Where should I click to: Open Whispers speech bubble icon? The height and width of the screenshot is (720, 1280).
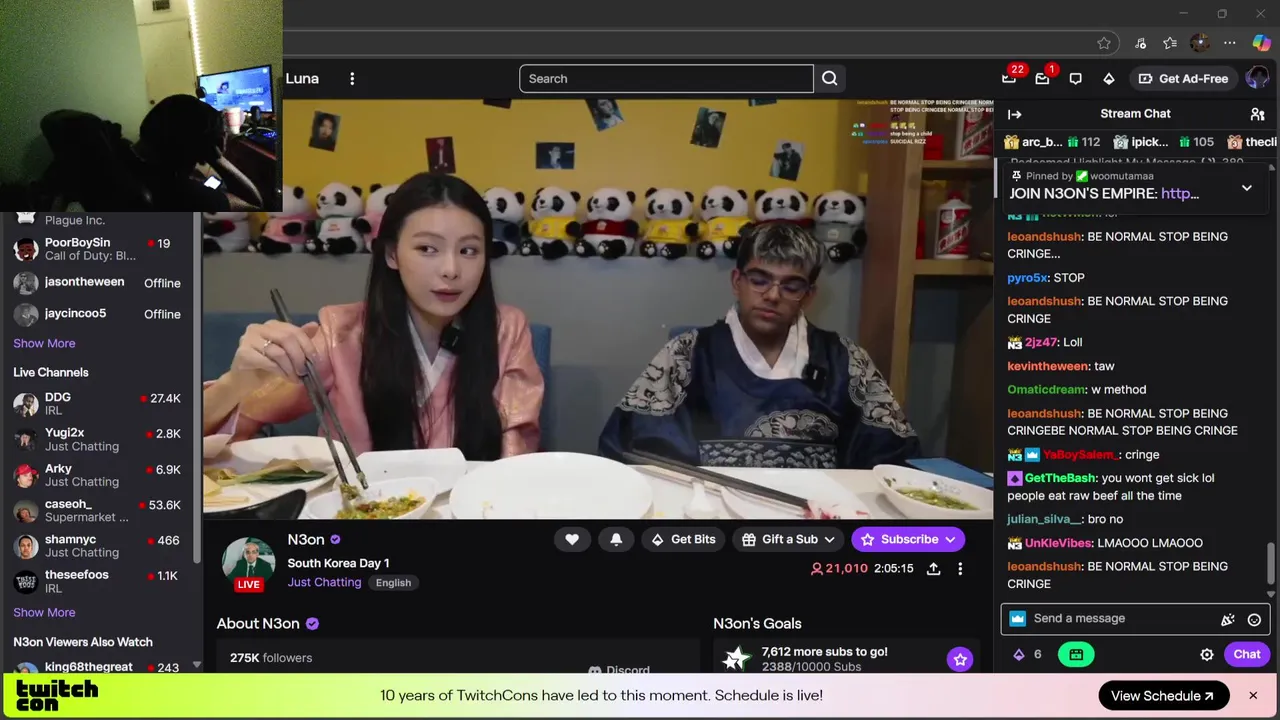pyautogui.click(x=1075, y=79)
